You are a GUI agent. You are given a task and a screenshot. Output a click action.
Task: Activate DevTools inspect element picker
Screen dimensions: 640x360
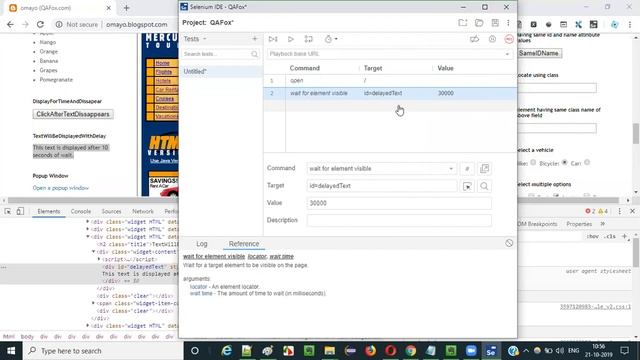(x=8, y=211)
